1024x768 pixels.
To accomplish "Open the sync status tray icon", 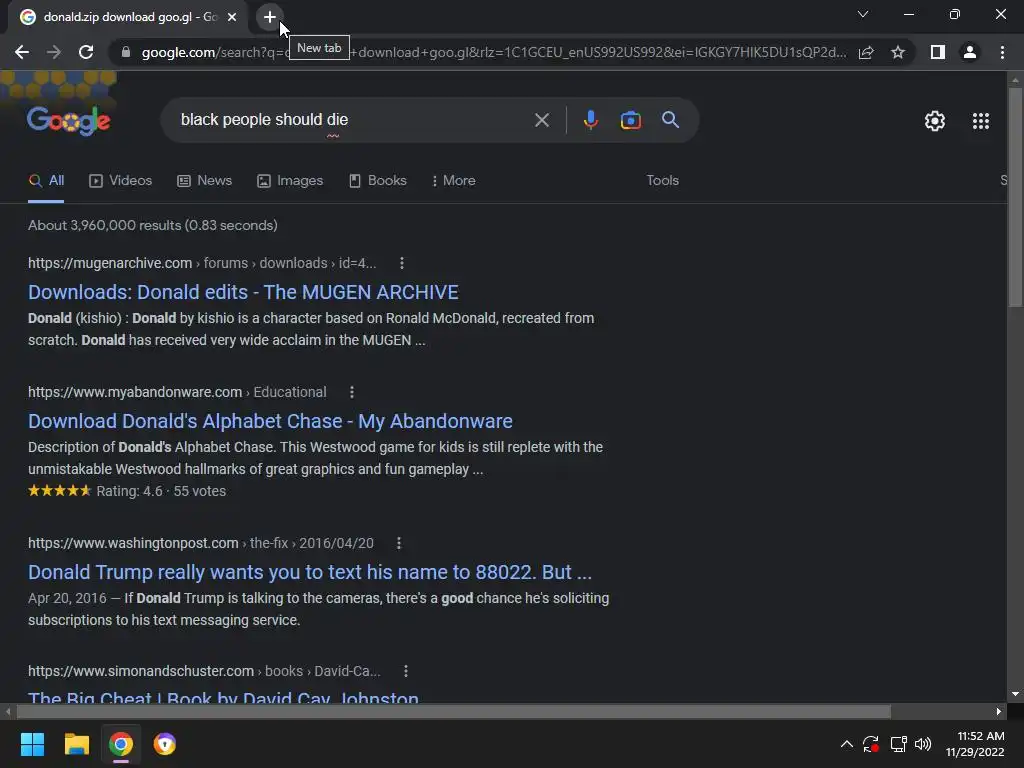I will click(871, 744).
